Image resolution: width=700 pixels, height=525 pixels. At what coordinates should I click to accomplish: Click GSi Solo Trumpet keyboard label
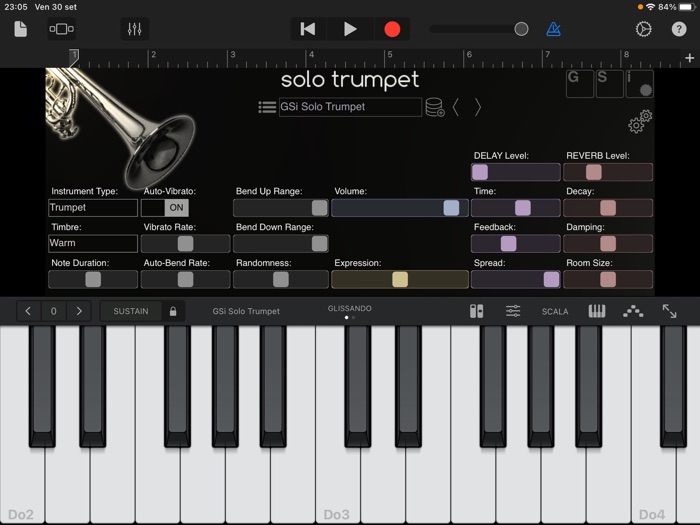click(246, 311)
